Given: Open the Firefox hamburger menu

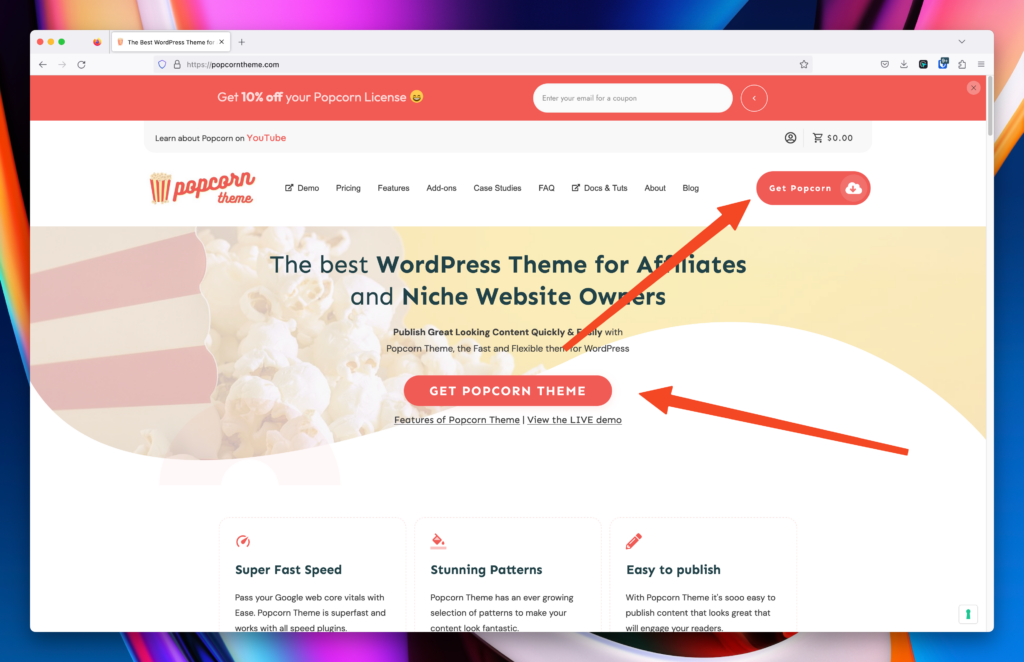Looking at the screenshot, I should [981, 64].
